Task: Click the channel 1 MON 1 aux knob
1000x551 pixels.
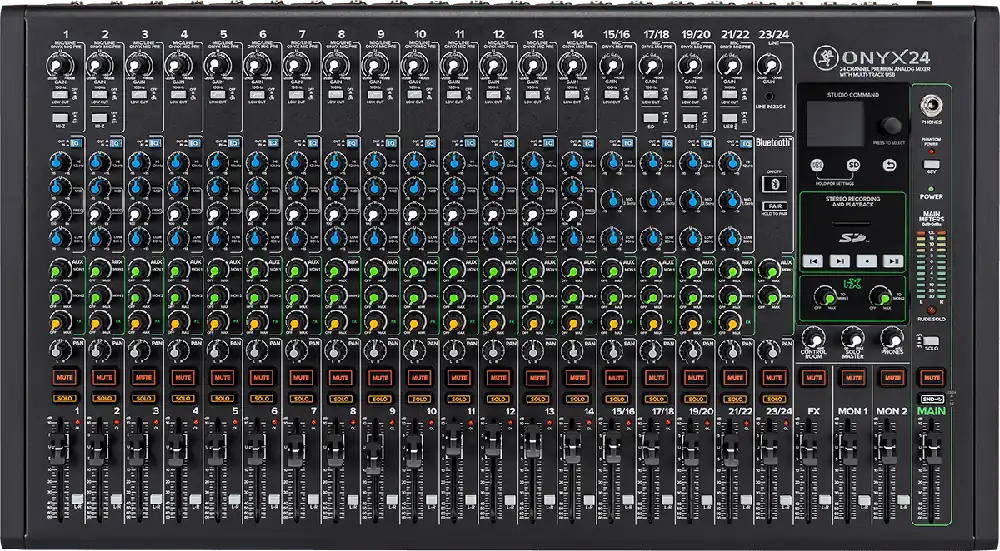Action: click(x=59, y=270)
